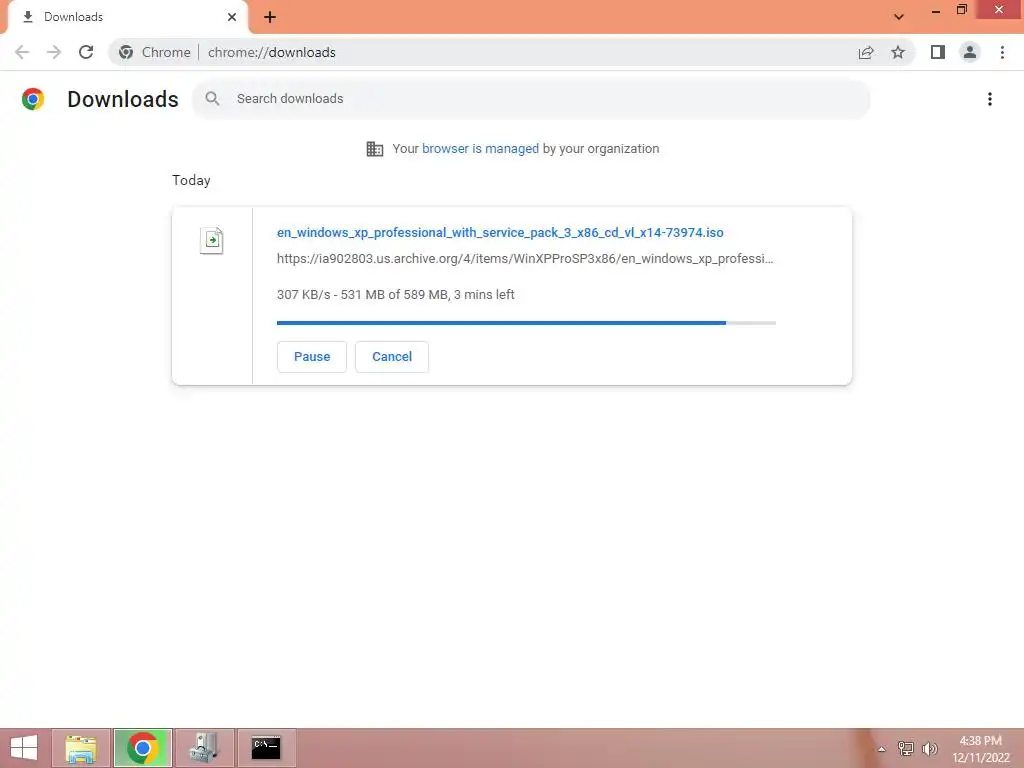
Task: Close the Downloads tab
Action: coord(232,17)
